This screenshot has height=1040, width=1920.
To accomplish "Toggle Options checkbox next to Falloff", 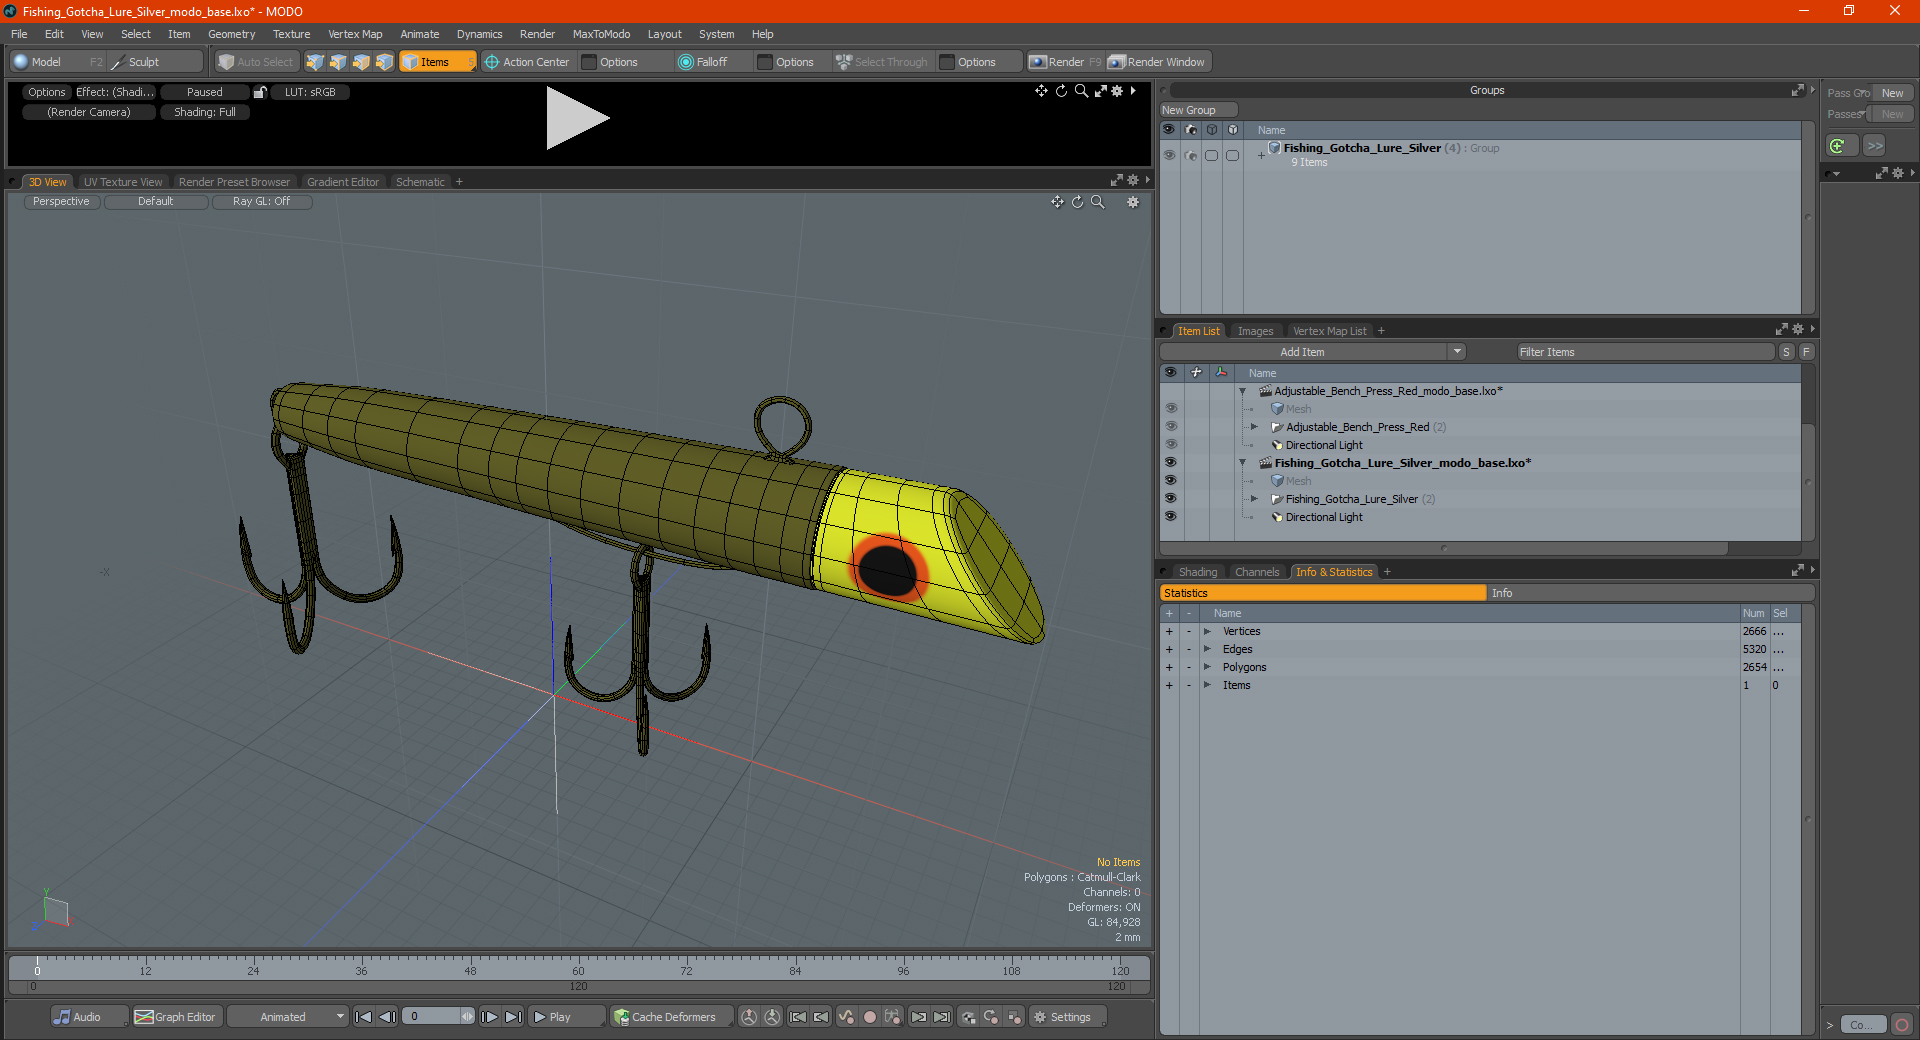I will [x=765, y=62].
